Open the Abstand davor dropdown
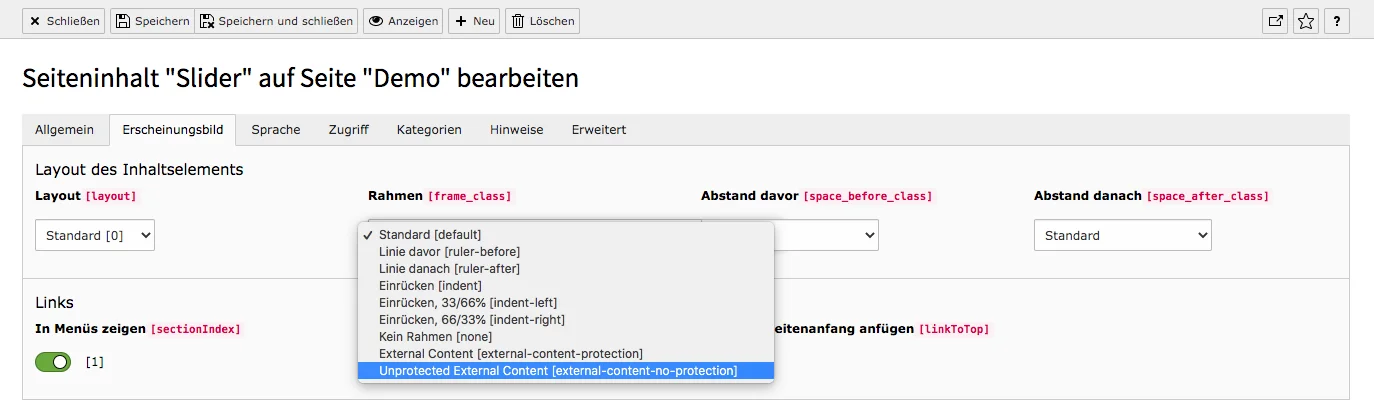1374x406 pixels. pyautogui.click(x=826, y=235)
